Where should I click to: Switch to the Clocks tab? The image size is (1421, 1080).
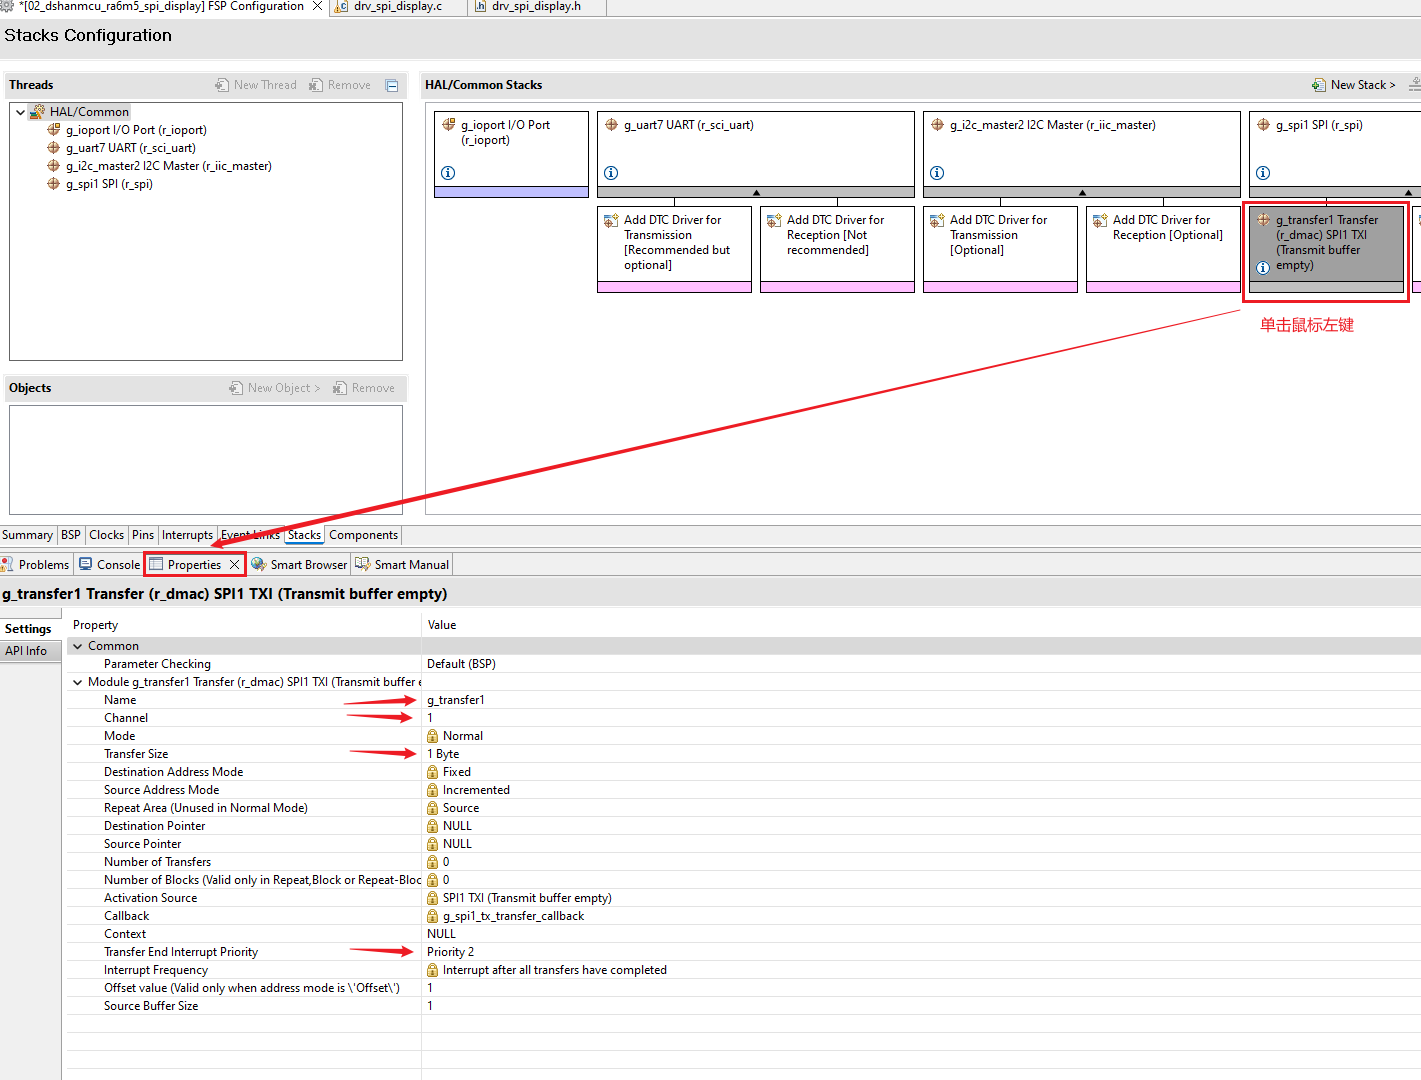click(107, 535)
